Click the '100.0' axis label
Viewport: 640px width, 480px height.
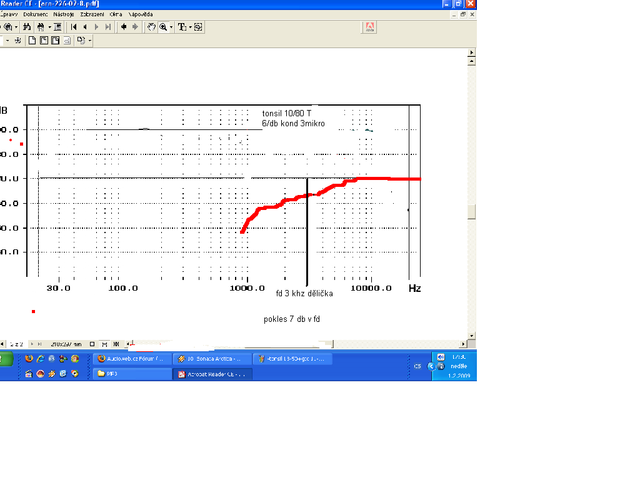click(123, 288)
